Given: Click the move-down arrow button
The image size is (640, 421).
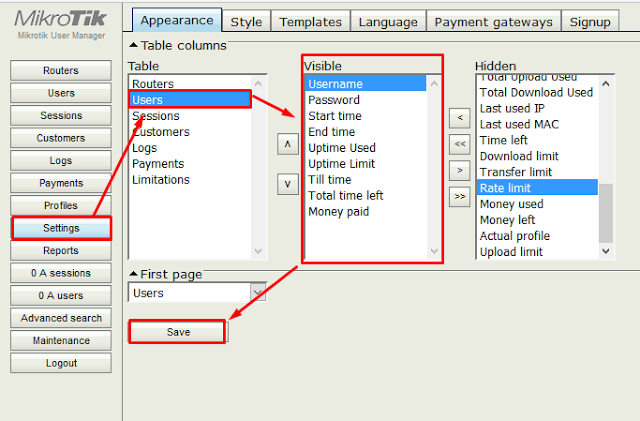Looking at the screenshot, I should [288, 183].
